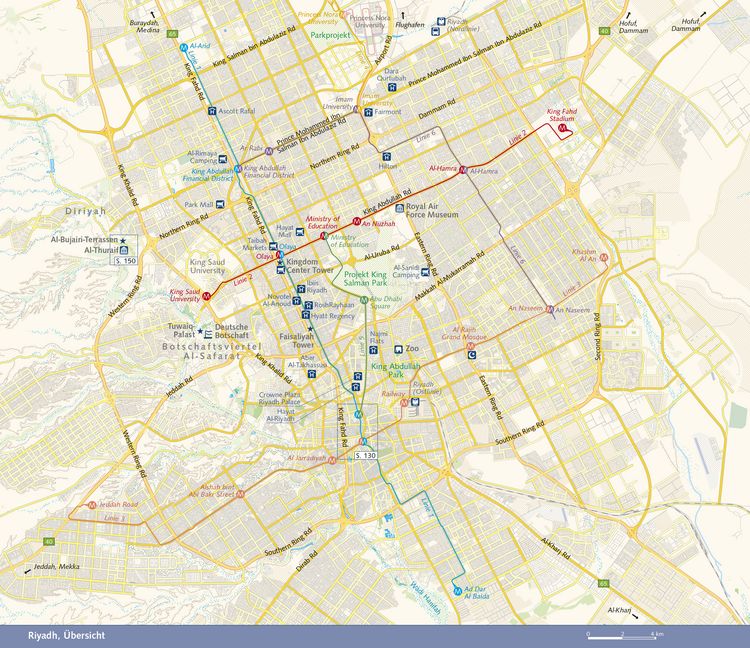Select the Ibis Riyadh hotel icon

(301, 289)
